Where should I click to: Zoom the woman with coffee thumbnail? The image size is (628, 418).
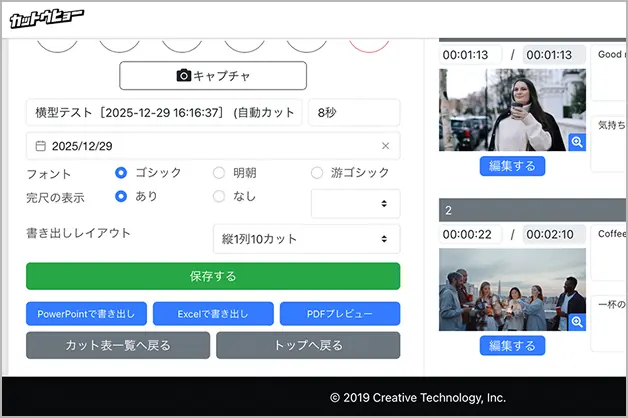[x=577, y=142]
